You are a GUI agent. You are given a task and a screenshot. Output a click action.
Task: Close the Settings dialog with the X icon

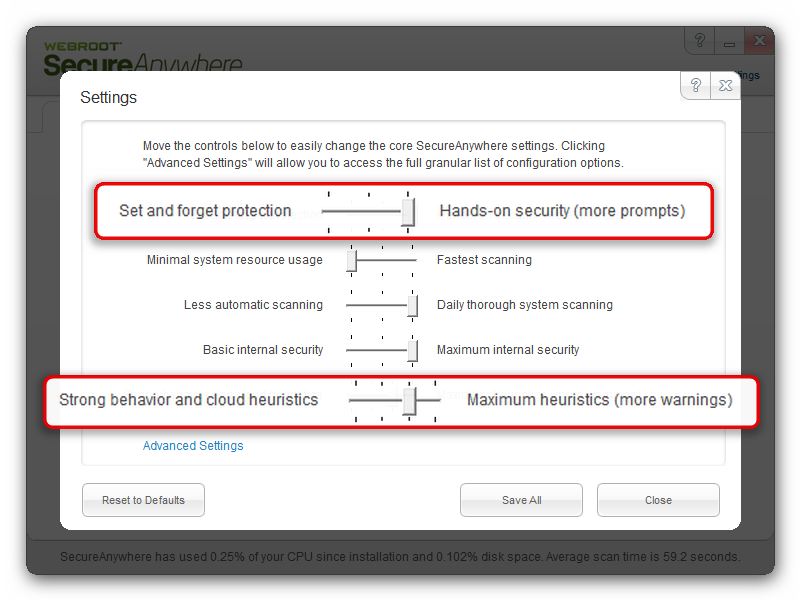(x=725, y=86)
